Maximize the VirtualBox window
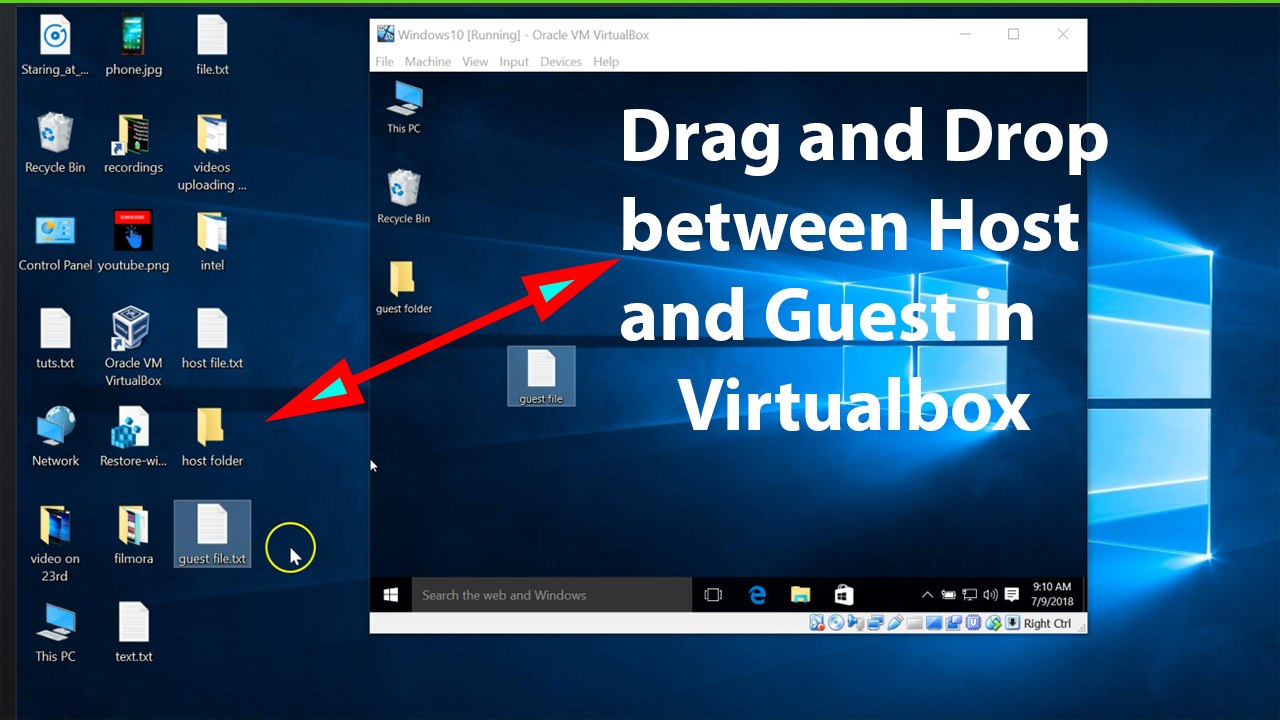The image size is (1280, 720). (1013, 34)
